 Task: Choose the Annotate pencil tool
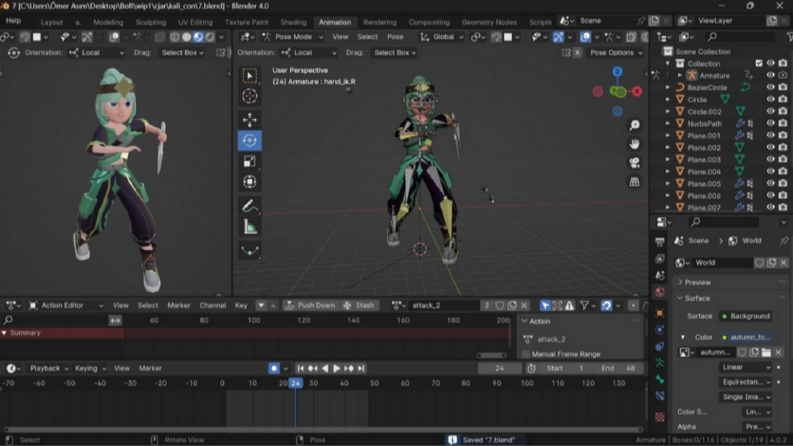point(249,206)
